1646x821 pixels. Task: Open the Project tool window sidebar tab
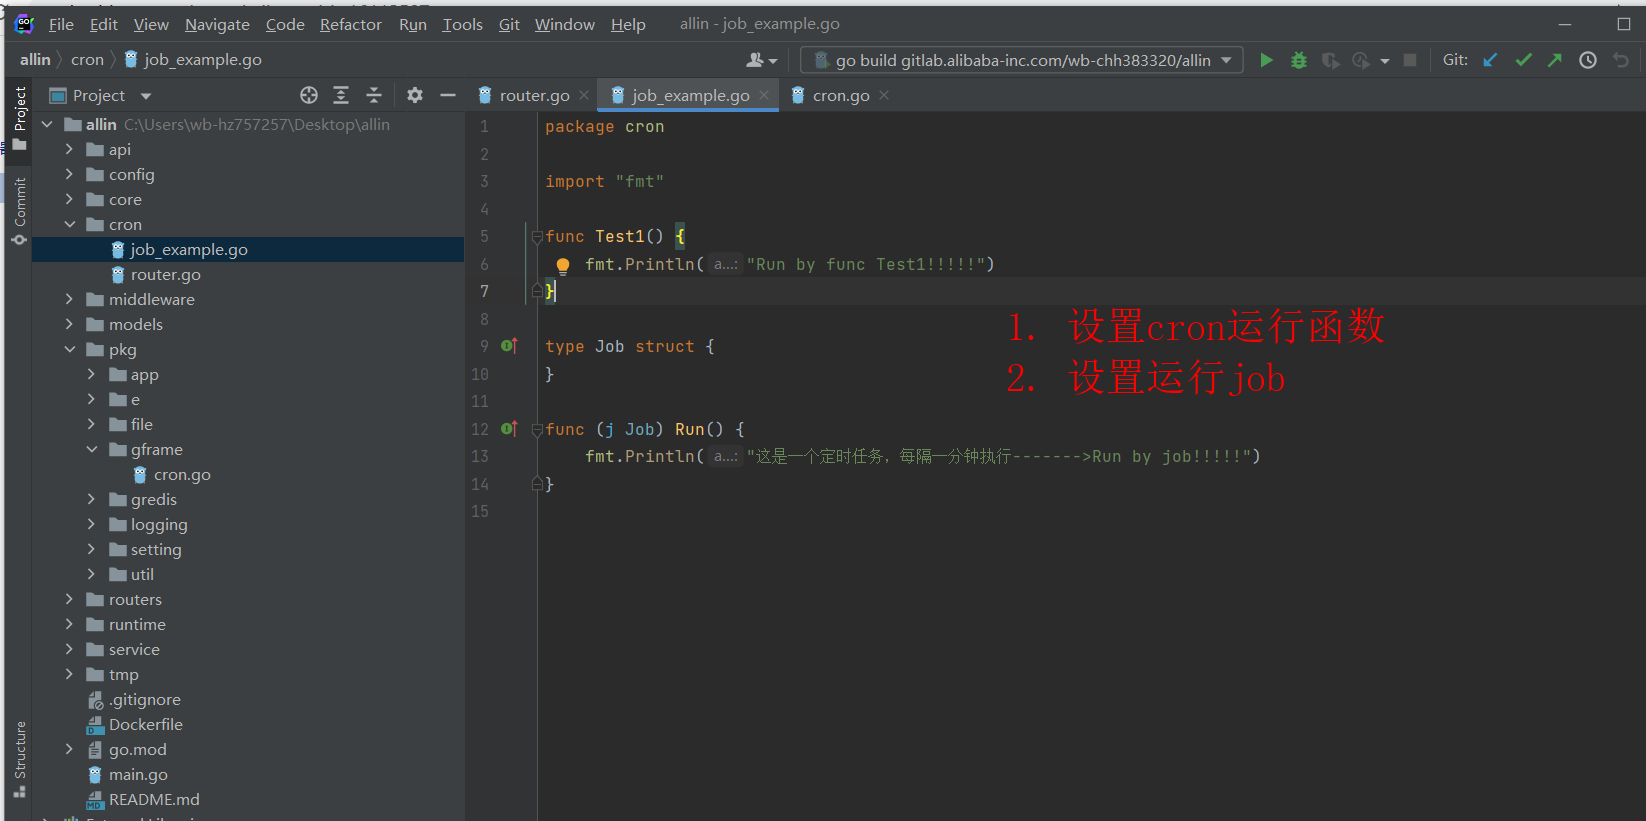coord(19,117)
